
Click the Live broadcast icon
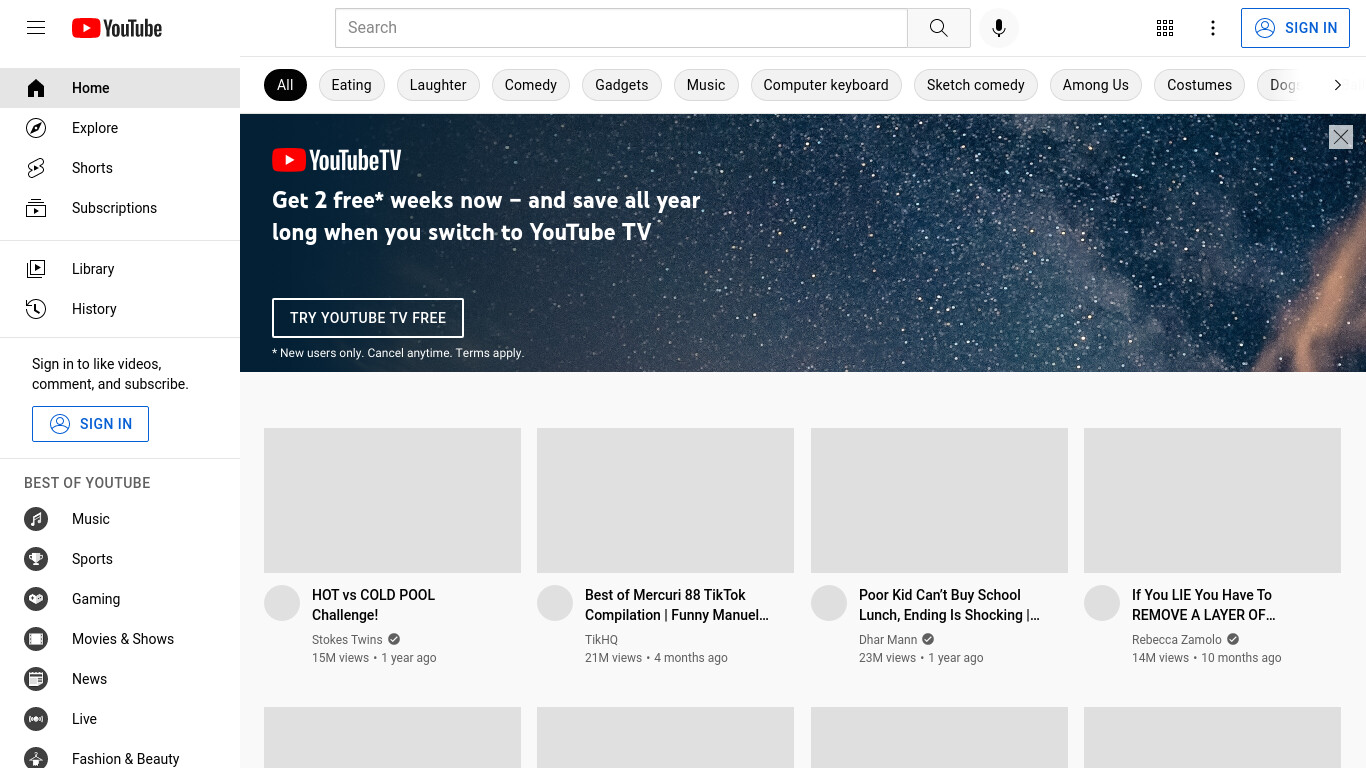point(36,719)
